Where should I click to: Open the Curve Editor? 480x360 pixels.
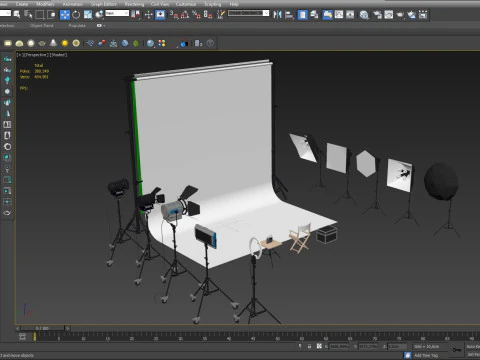339,14
